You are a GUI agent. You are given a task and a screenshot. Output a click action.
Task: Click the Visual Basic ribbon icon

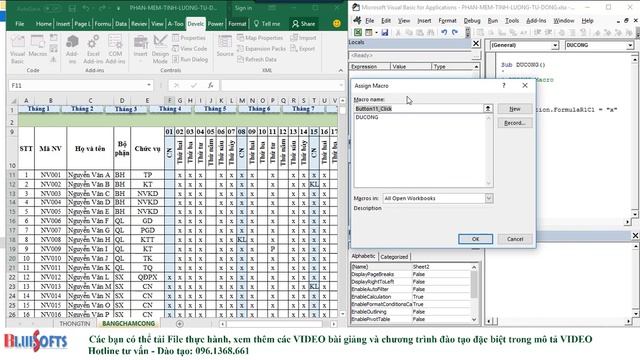coord(17,49)
